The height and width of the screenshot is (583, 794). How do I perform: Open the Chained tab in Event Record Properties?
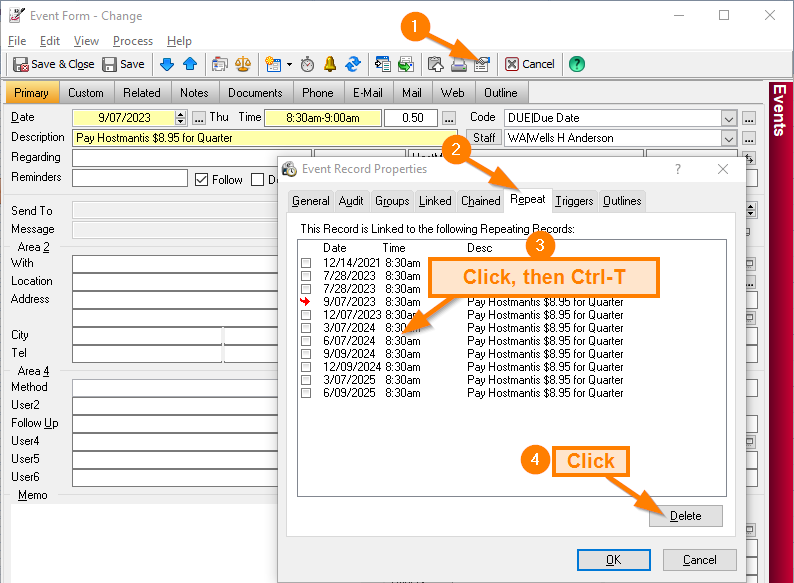pos(481,201)
